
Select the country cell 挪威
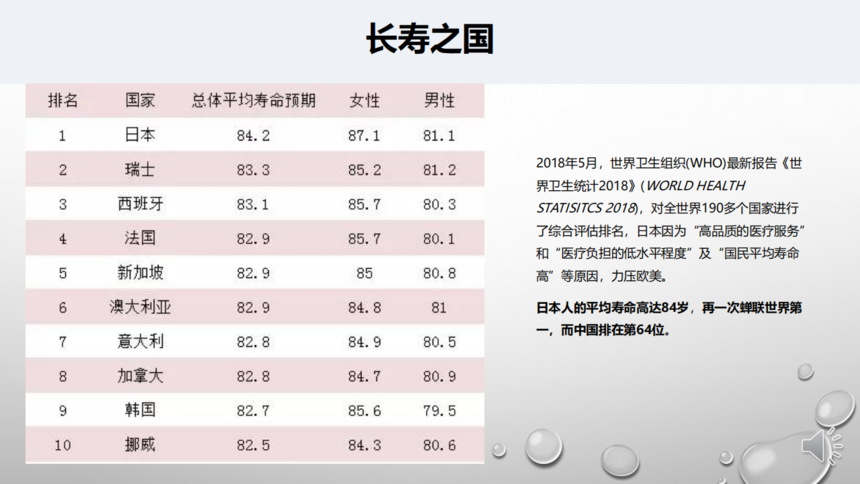[x=140, y=444]
